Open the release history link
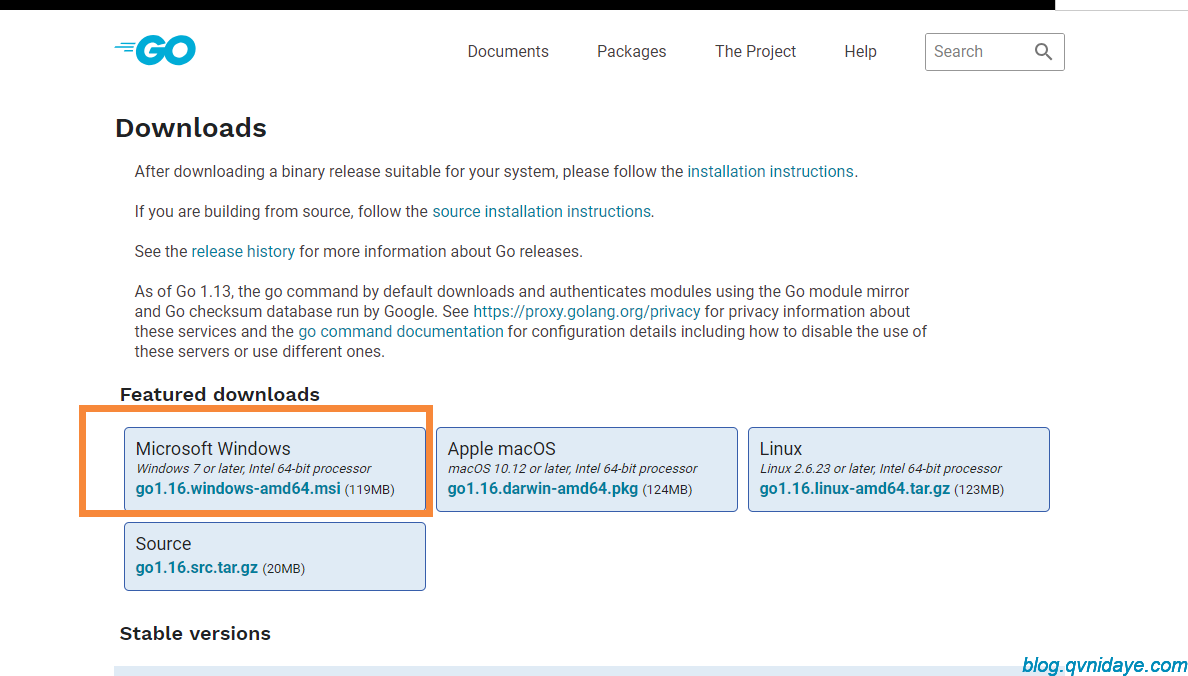The height and width of the screenshot is (676, 1188). click(x=243, y=252)
